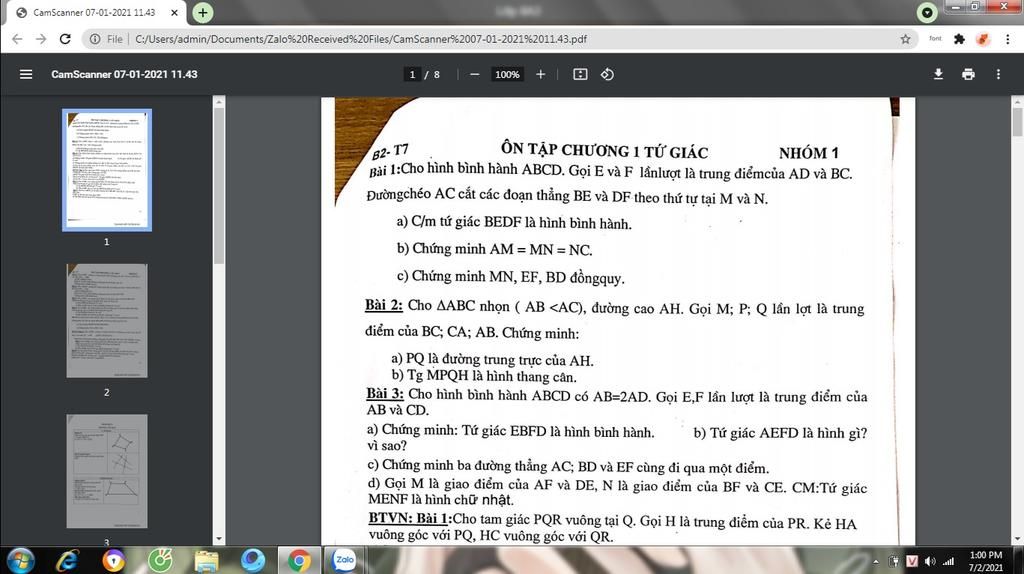1024x574 pixels.
Task: Open the Windows Start button
Action: [20, 561]
